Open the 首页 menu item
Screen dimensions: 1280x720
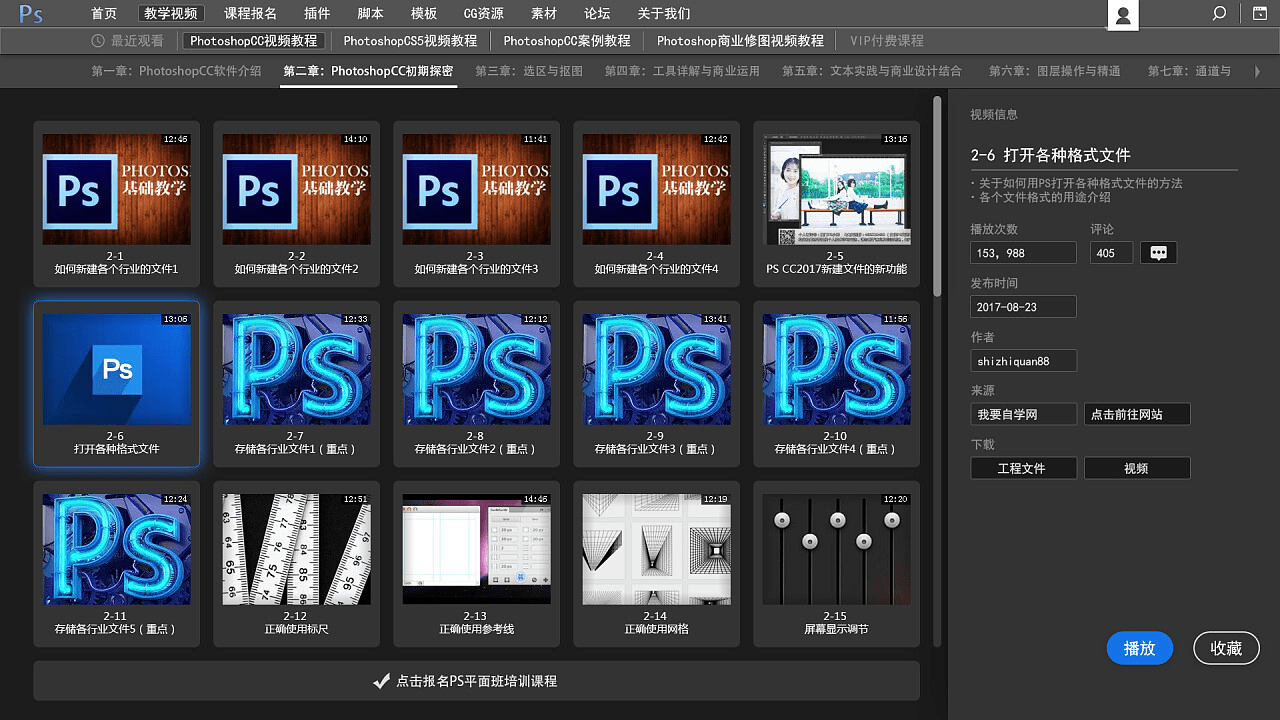[x=104, y=14]
